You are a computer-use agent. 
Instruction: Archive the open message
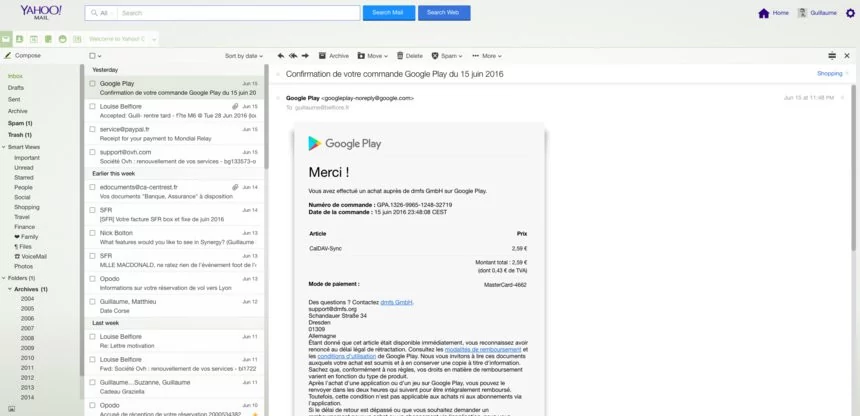click(333, 56)
